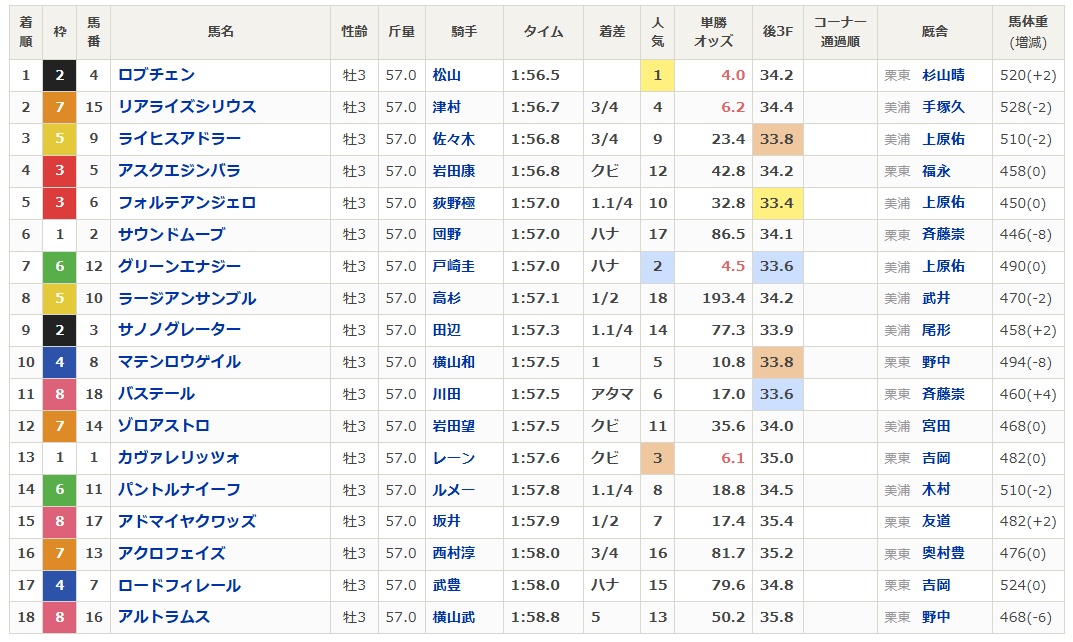
Task: Click yellow highlighted 33.4 cell
Action: tap(777, 203)
